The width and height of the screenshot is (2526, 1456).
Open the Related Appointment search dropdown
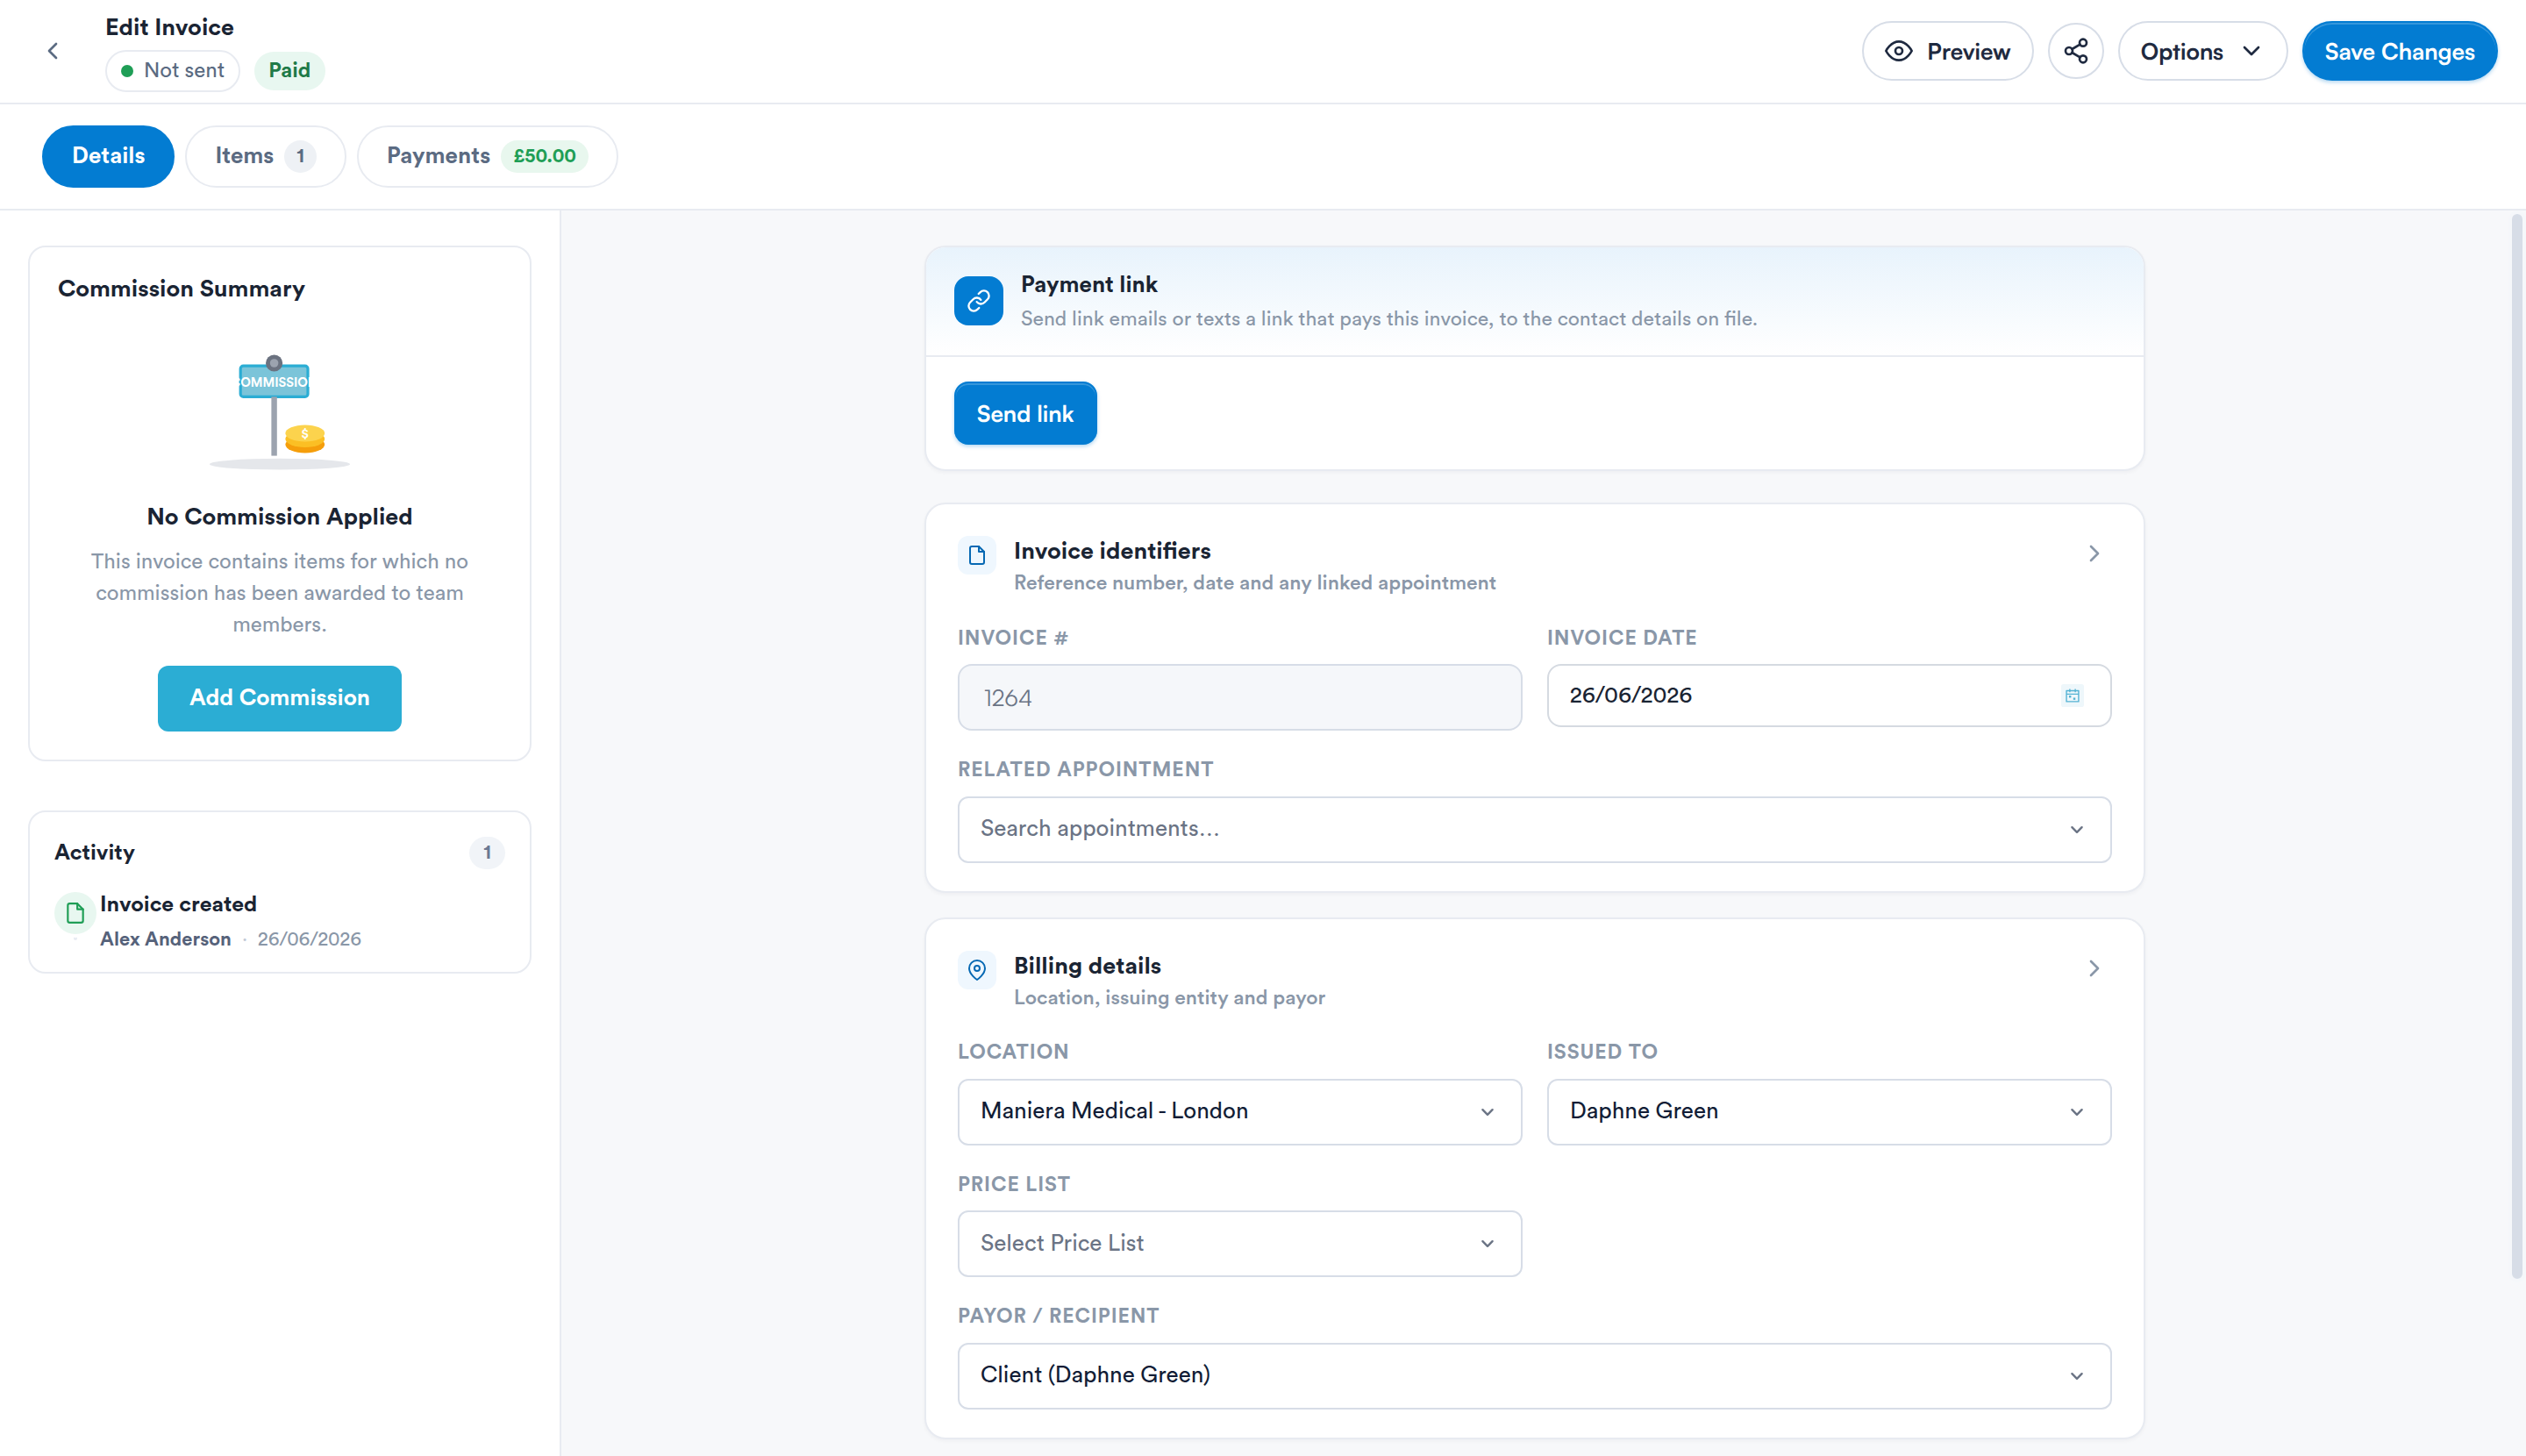click(x=1534, y=830)
